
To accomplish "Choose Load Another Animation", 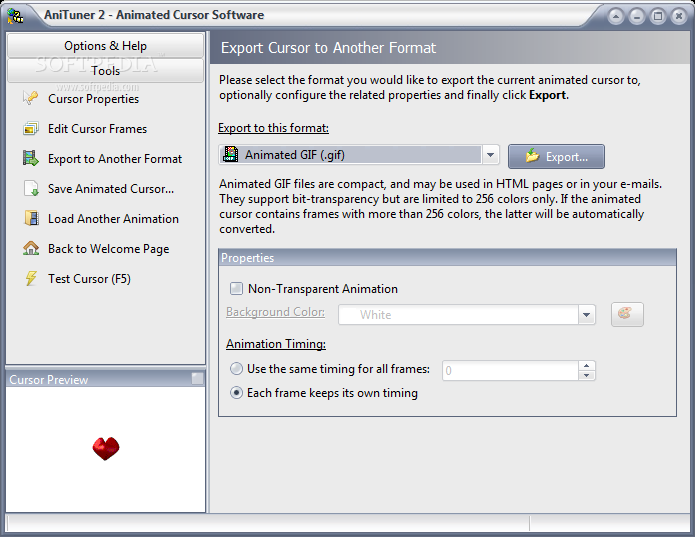I will click(113, 219).
